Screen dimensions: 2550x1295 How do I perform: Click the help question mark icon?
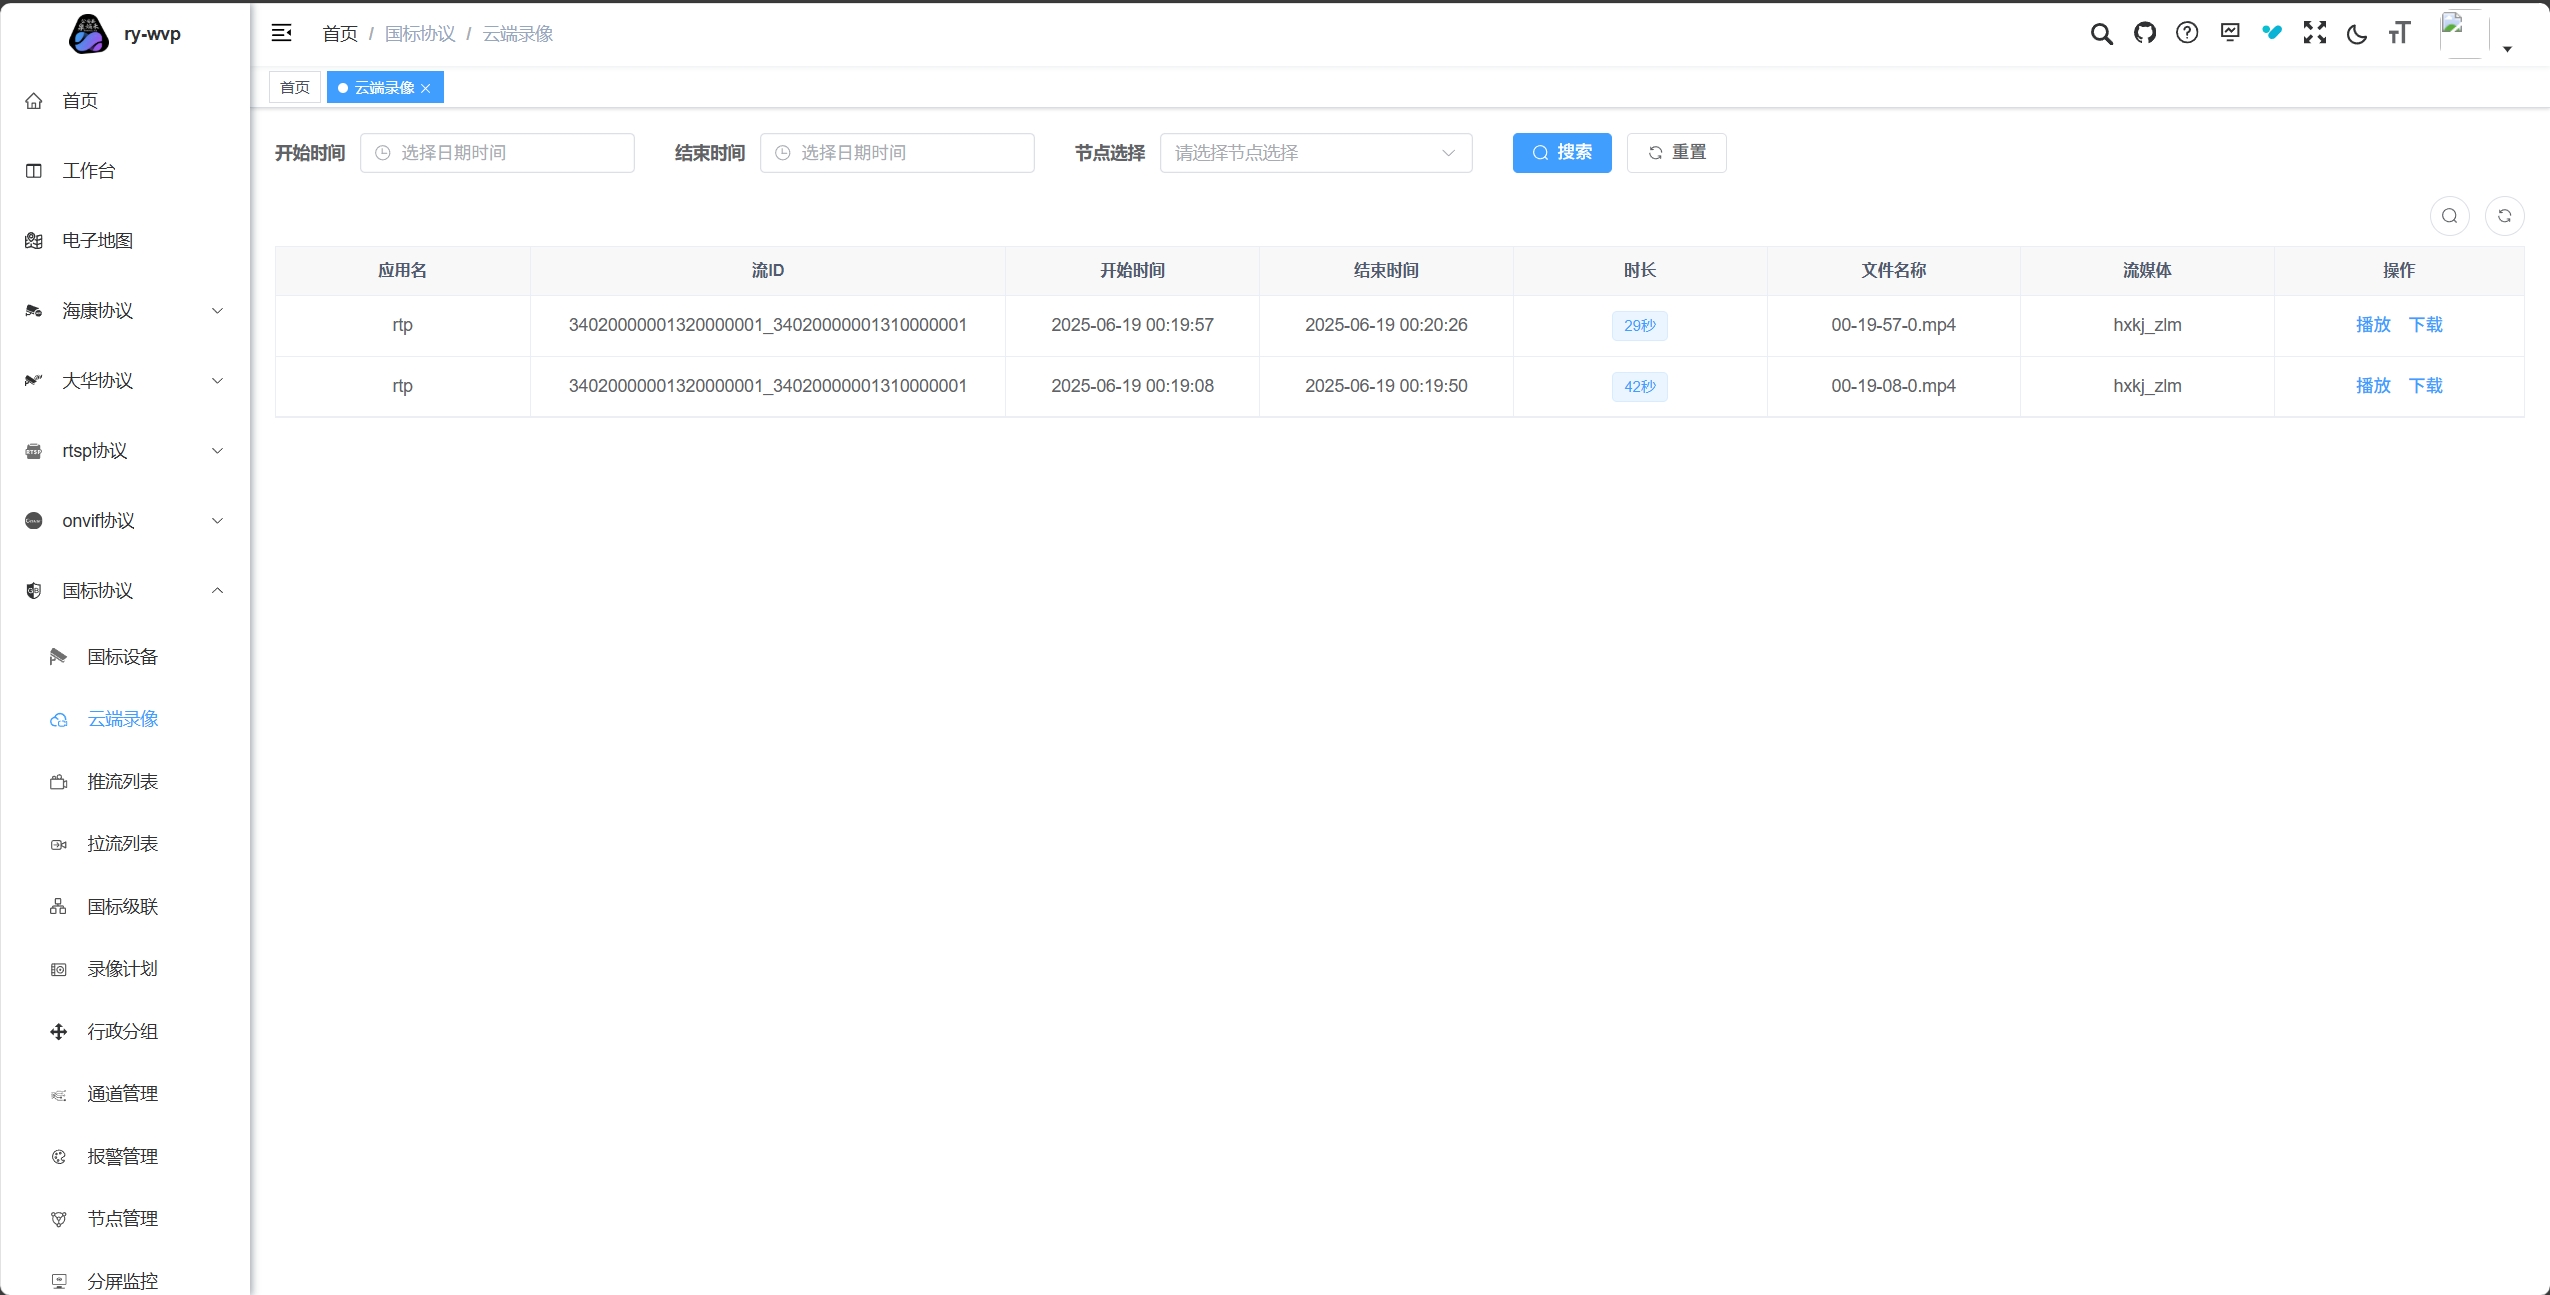pyautogui.click(x=2187, y=33)
